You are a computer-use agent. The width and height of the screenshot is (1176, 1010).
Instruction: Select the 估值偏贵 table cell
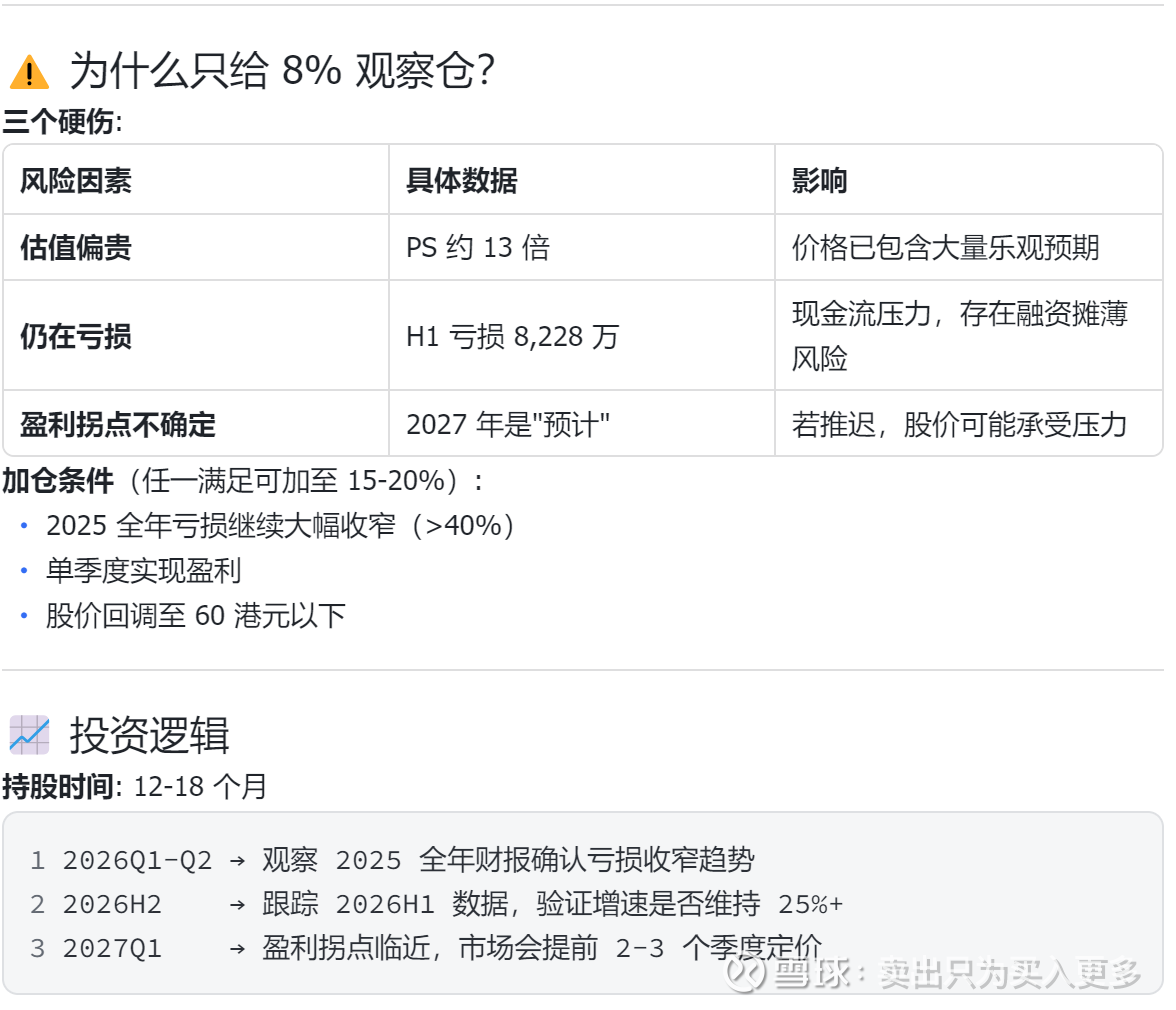[76, 247]
